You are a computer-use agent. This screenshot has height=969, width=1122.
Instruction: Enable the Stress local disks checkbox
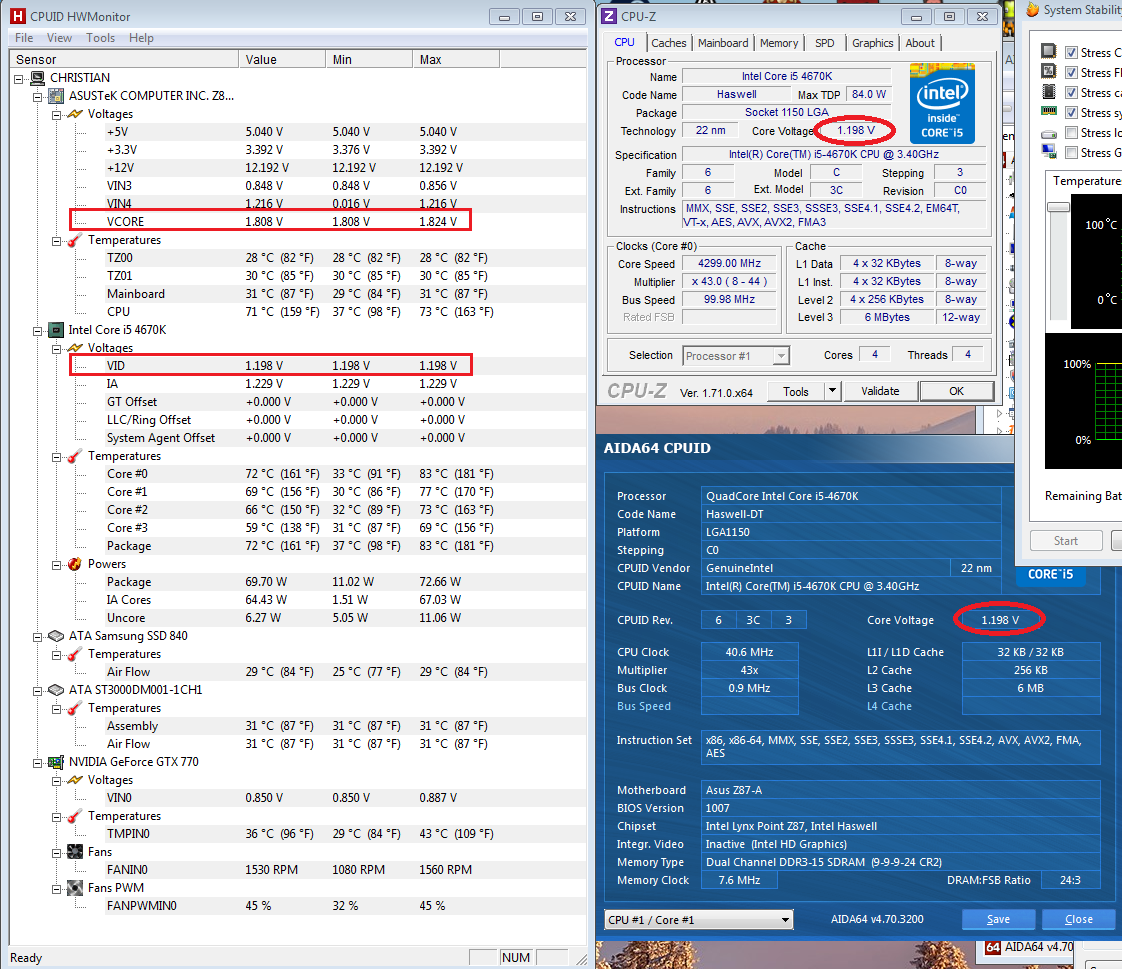pyautogui.click(x=1071, y=132)
